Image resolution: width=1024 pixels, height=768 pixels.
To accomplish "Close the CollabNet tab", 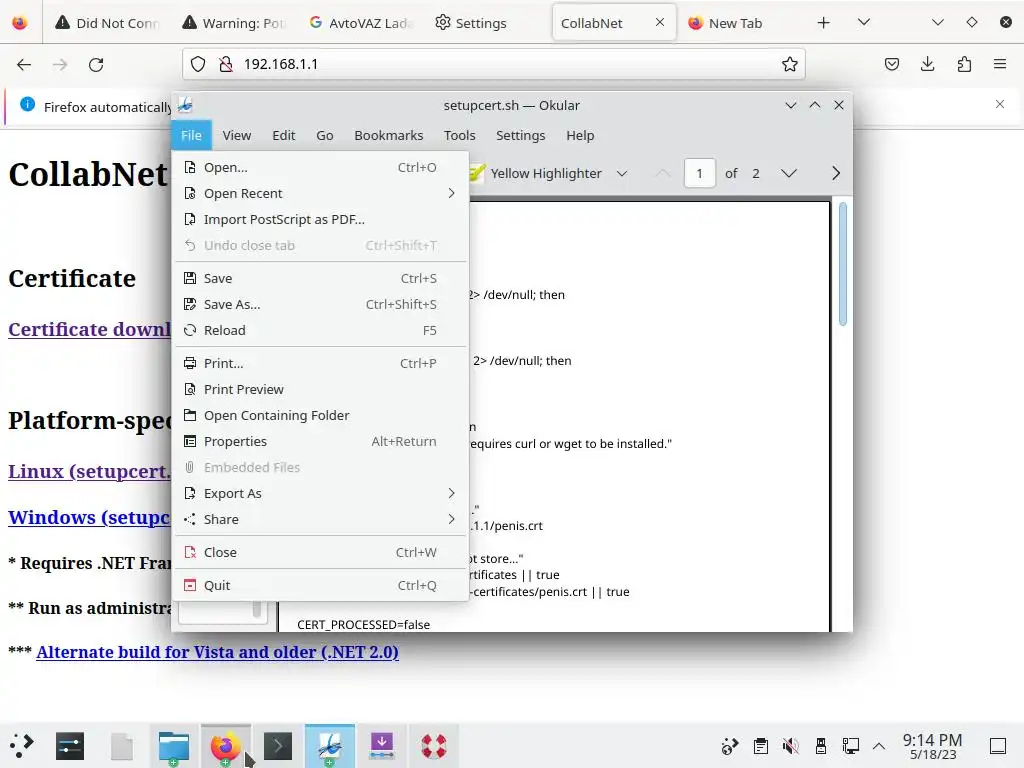I will coord(660,22).
